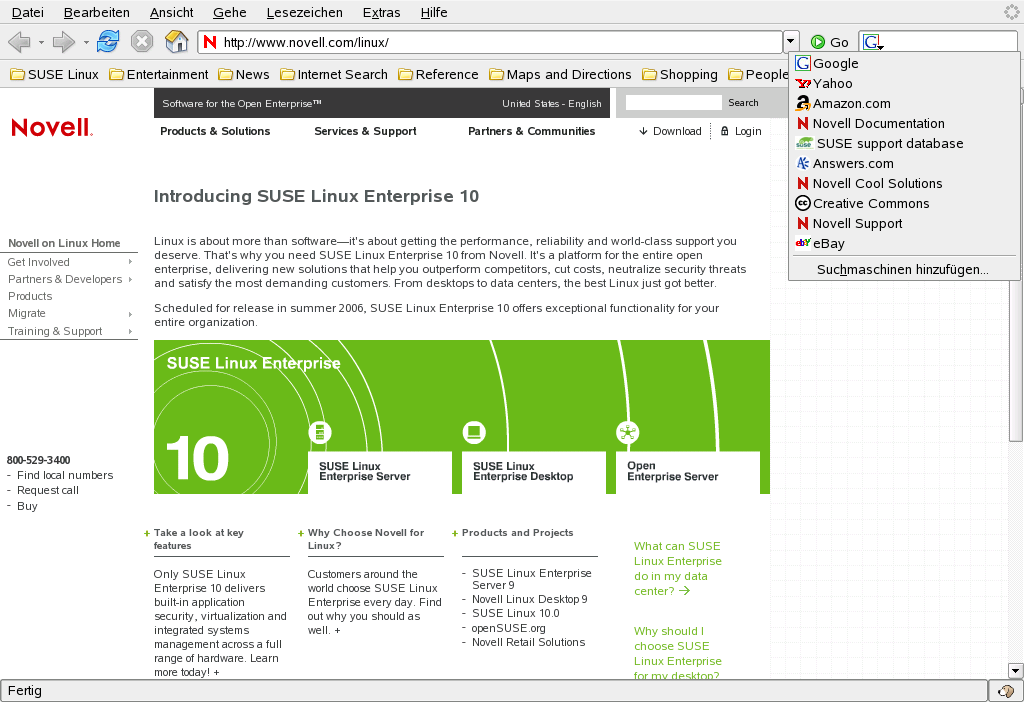Open the Datei menu
This screenshot has height=702, width=1024.
pos(28,12)
